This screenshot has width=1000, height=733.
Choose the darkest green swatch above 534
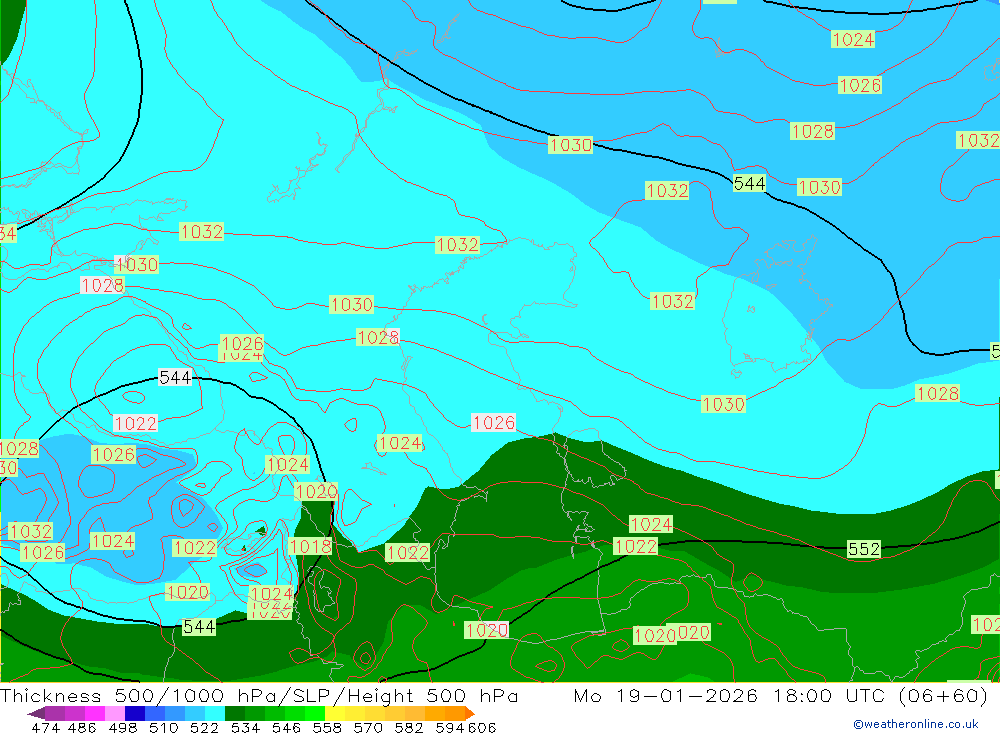(235, 713)
